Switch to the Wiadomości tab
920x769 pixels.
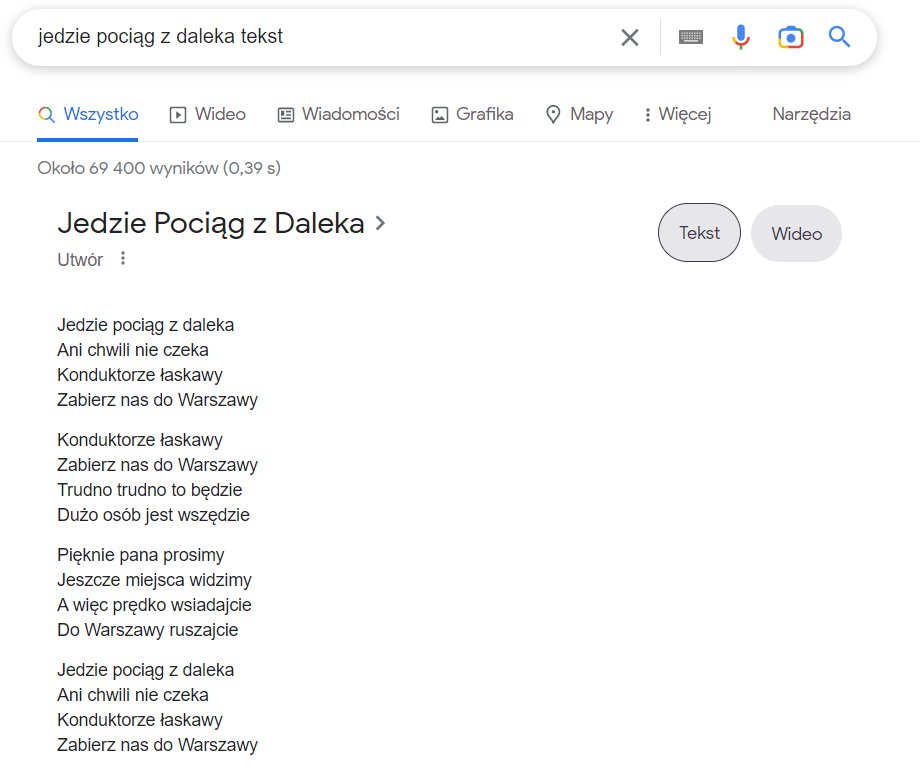pos(339,114)
